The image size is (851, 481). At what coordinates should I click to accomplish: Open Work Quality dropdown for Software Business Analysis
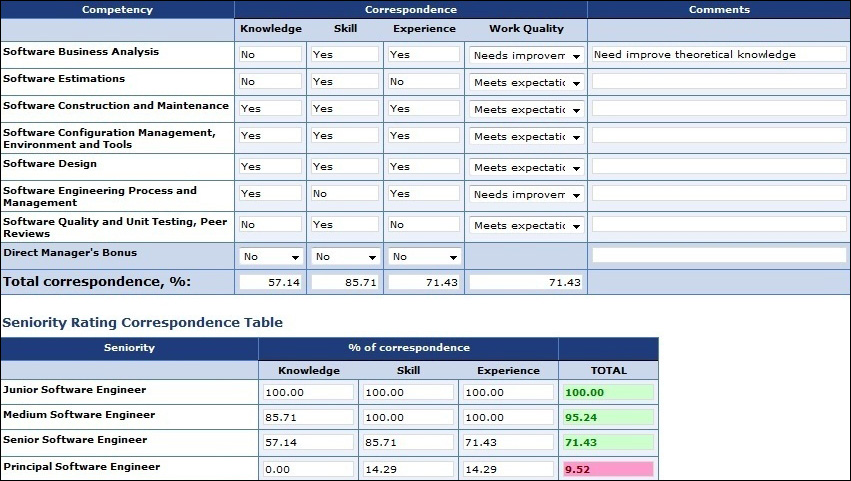(x=526, y=55)
